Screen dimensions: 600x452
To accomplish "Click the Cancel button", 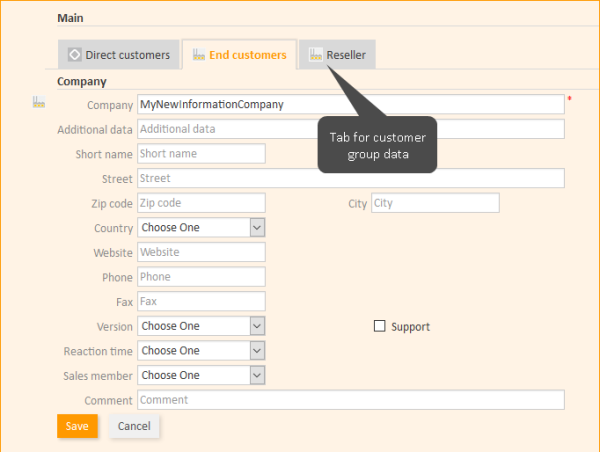I will (x=134, y=426).
